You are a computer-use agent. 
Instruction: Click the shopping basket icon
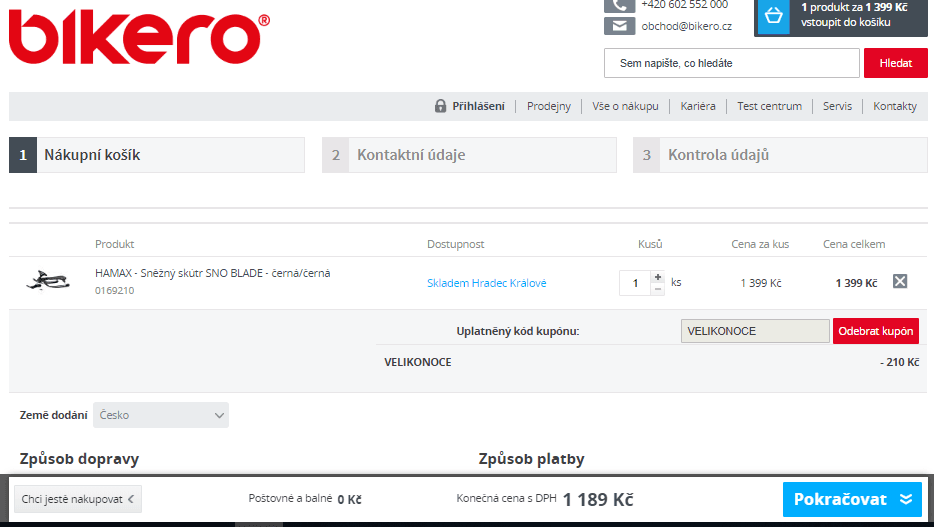(x=773, y=16)
